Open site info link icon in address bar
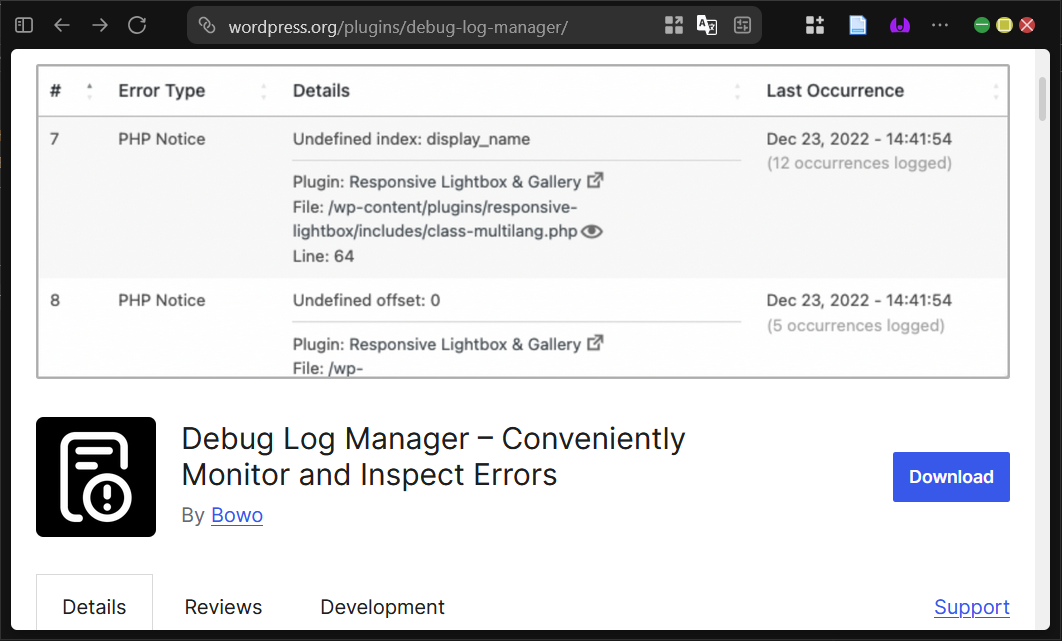 click(x=207, y=26)
